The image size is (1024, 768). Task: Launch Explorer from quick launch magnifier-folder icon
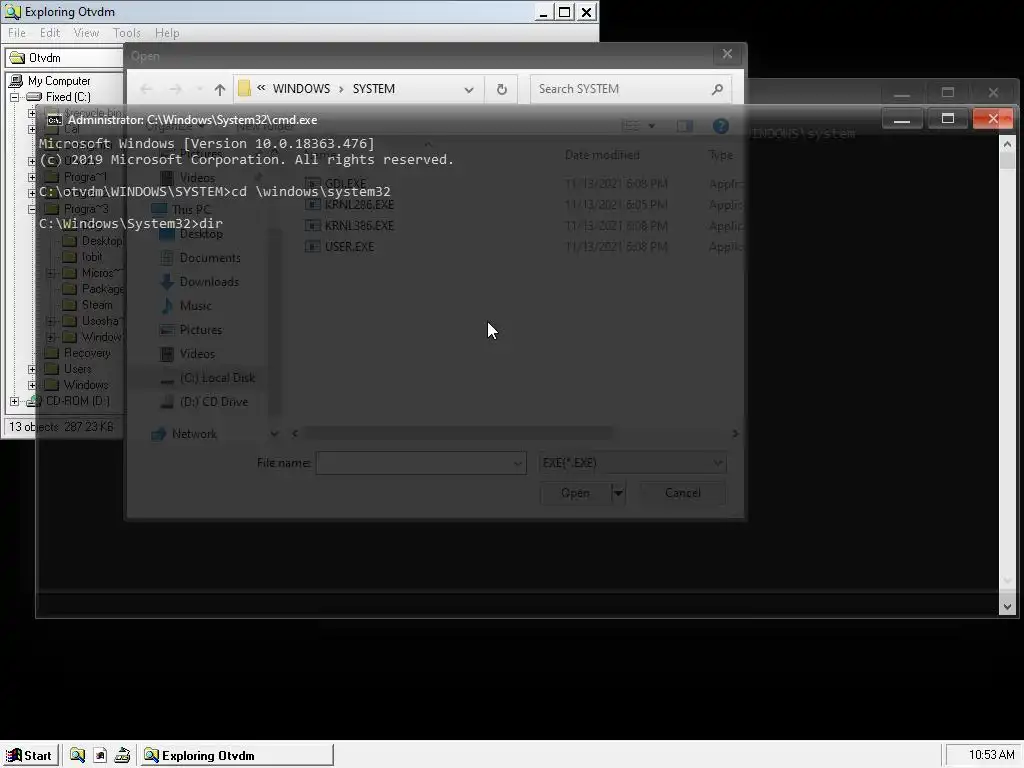(x=78, y=756)
